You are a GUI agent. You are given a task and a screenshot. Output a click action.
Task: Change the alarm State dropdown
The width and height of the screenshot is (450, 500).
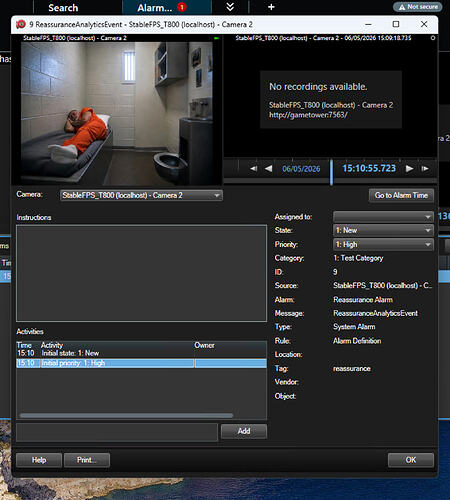coord(383,230)
